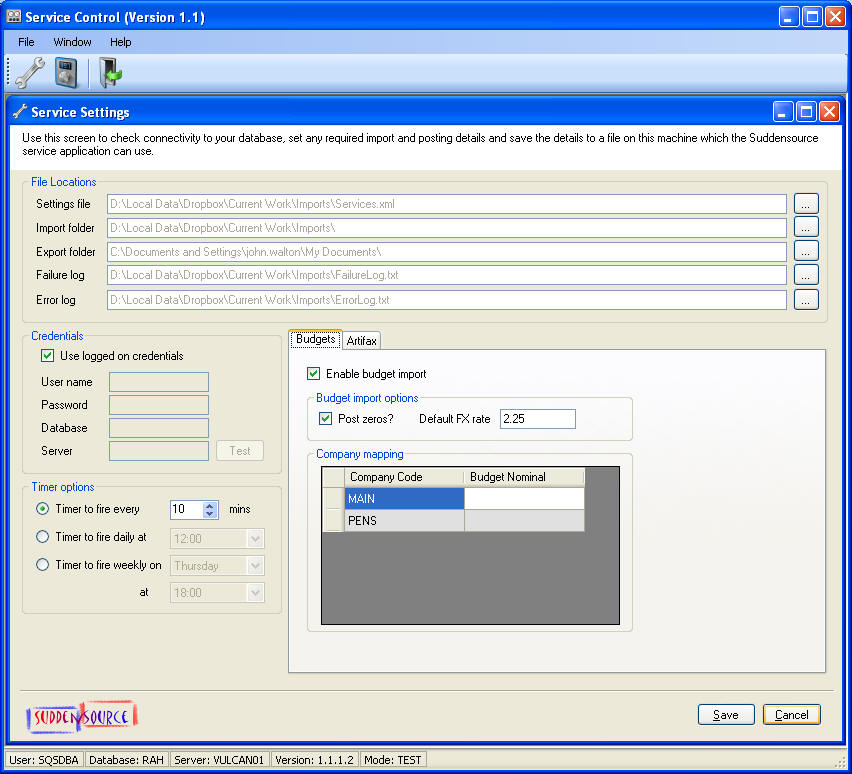Decrease the timer minutes spinner
852x774 pixels.
pyautogui.click(x=210, y=514)
